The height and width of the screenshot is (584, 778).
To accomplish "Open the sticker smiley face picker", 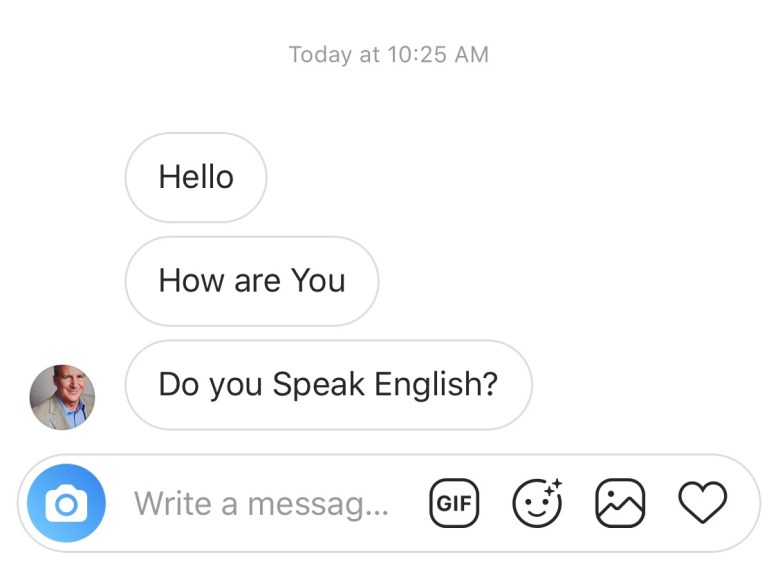I will coord(537,503).
